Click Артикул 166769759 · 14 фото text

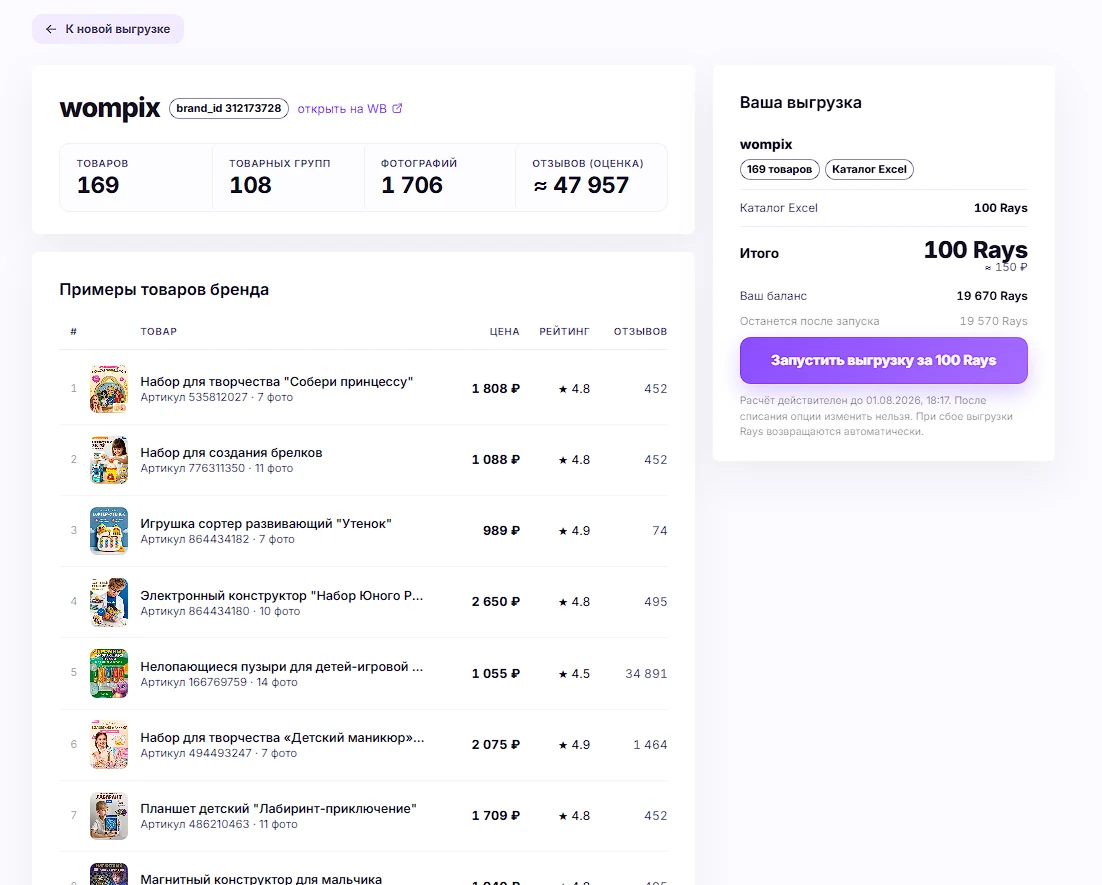[219, 683]
